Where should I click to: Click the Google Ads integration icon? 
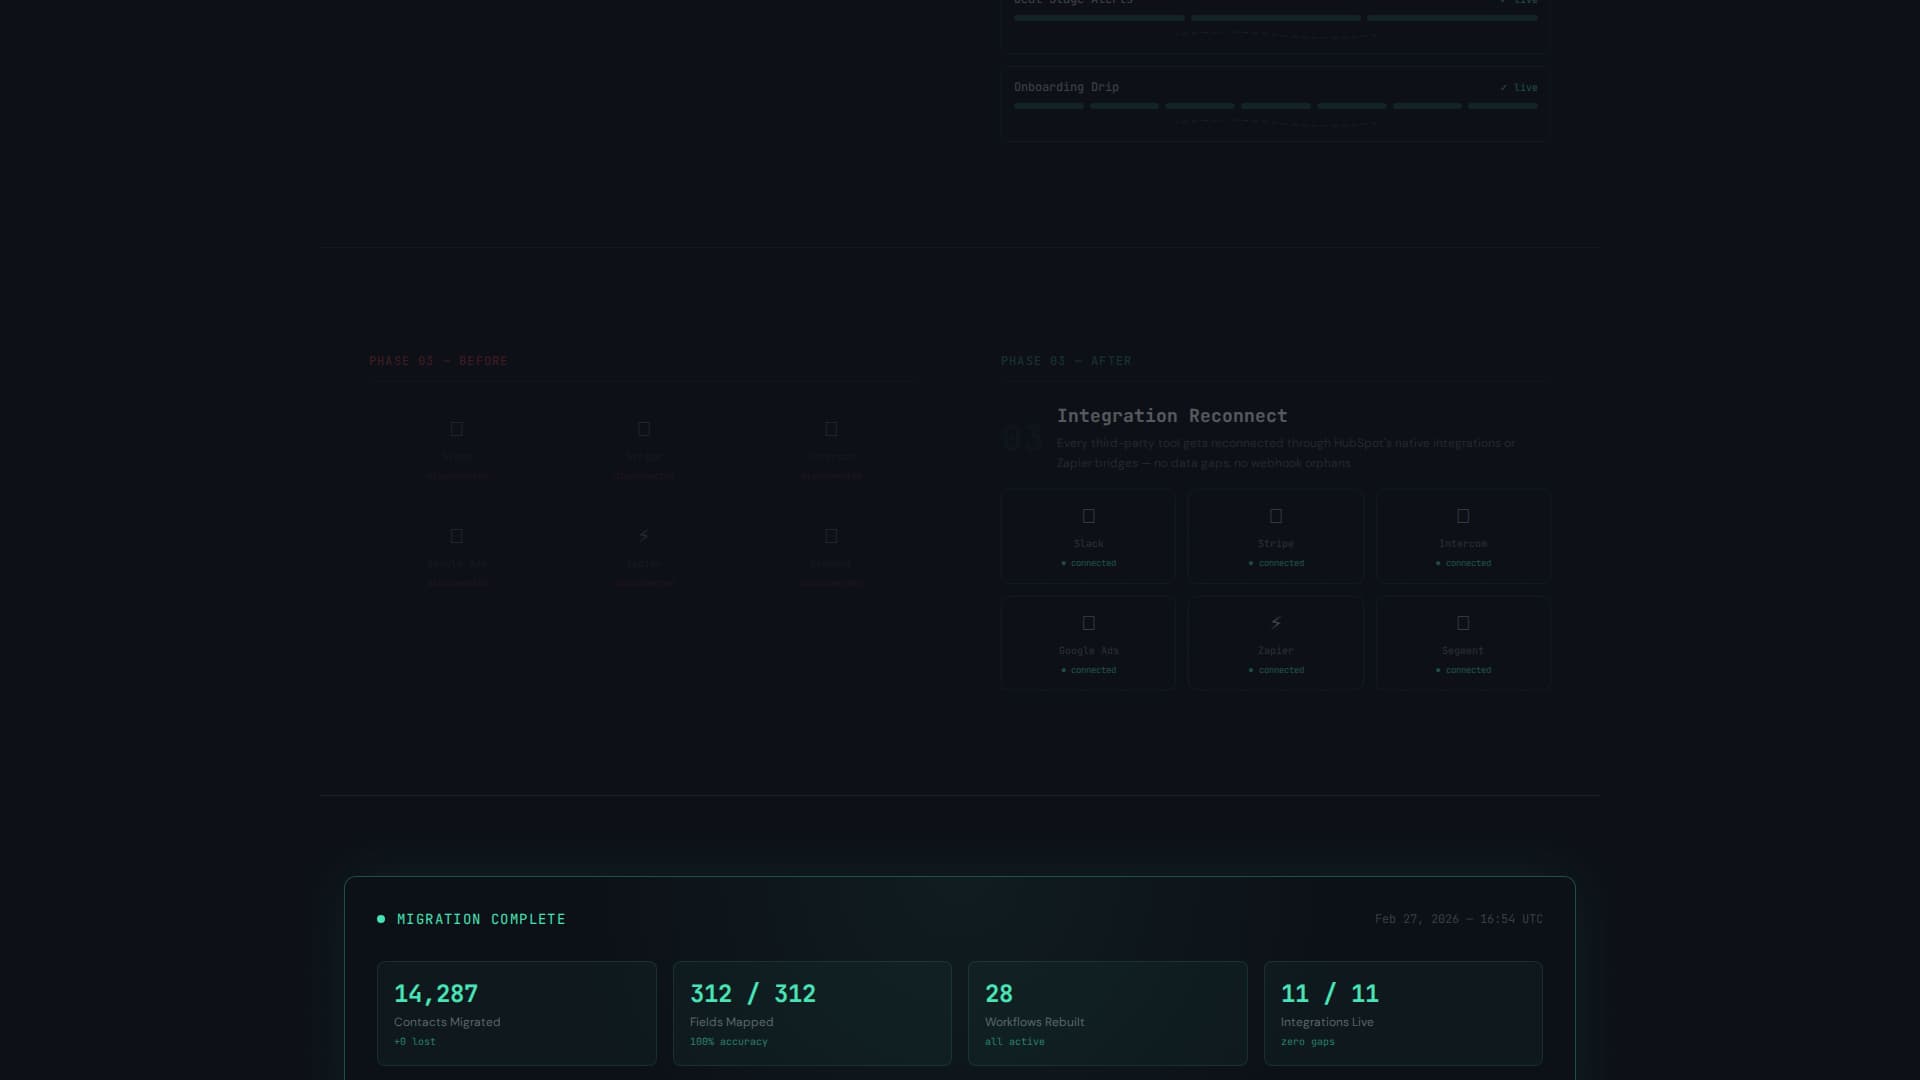coord(1089,623)
